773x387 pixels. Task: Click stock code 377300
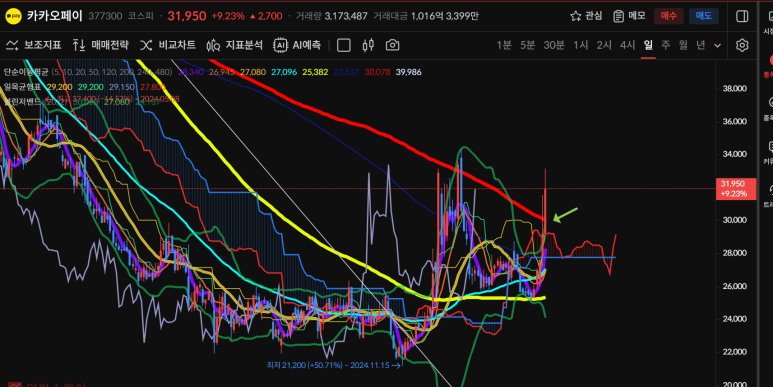105,16
